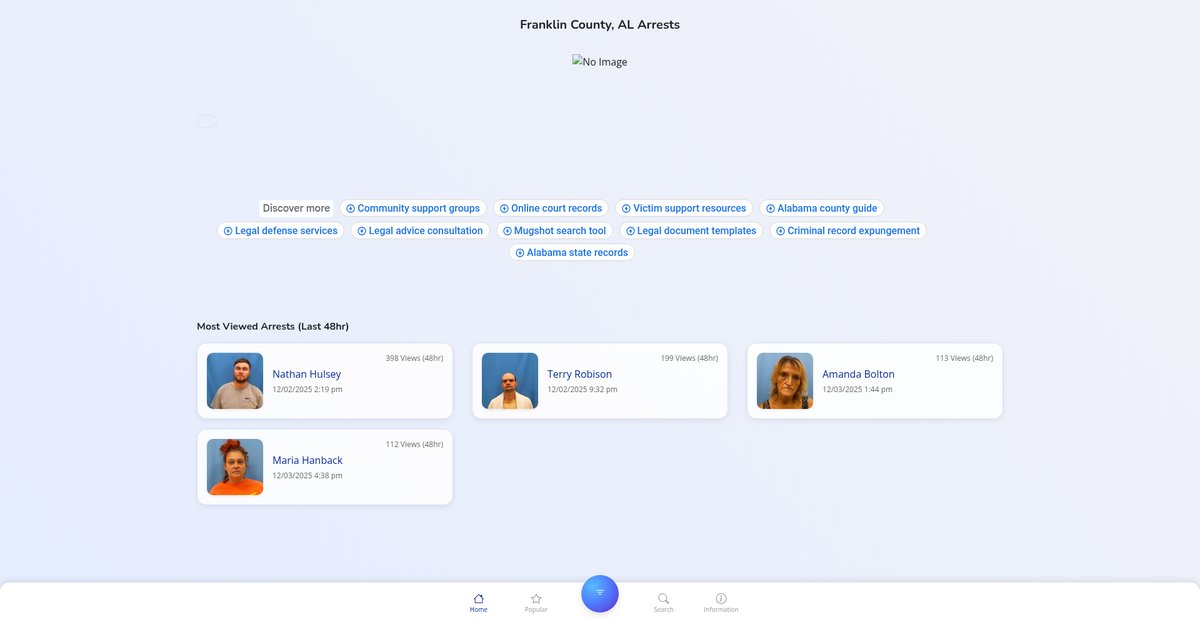Click the '199 Views (48hr)' text
The height and width of the screenshot is (620, 1200).
click(689, 358)
